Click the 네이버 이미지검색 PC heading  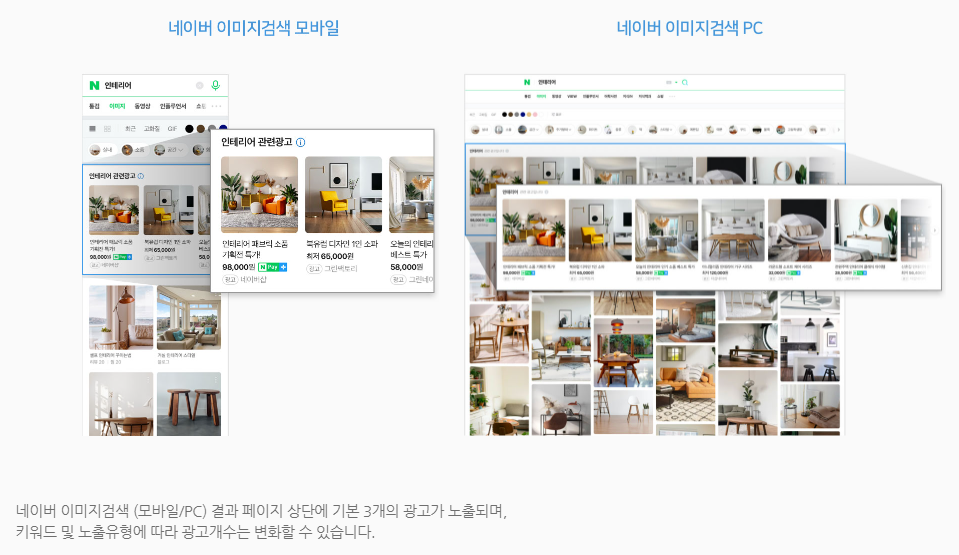(x=689, y=28)
